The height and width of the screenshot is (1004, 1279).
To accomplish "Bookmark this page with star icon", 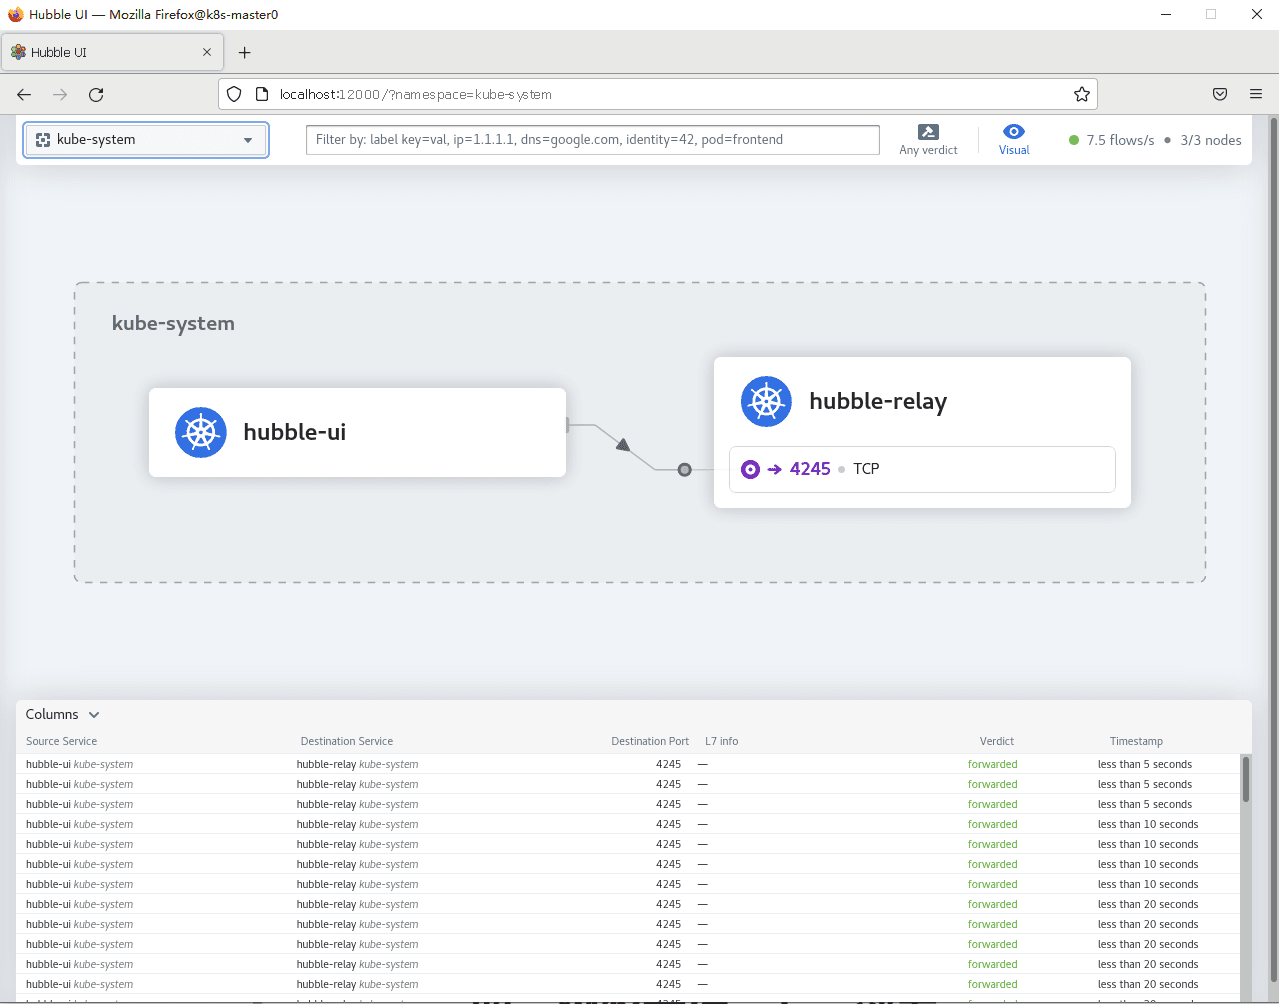I will point(1082,94).
